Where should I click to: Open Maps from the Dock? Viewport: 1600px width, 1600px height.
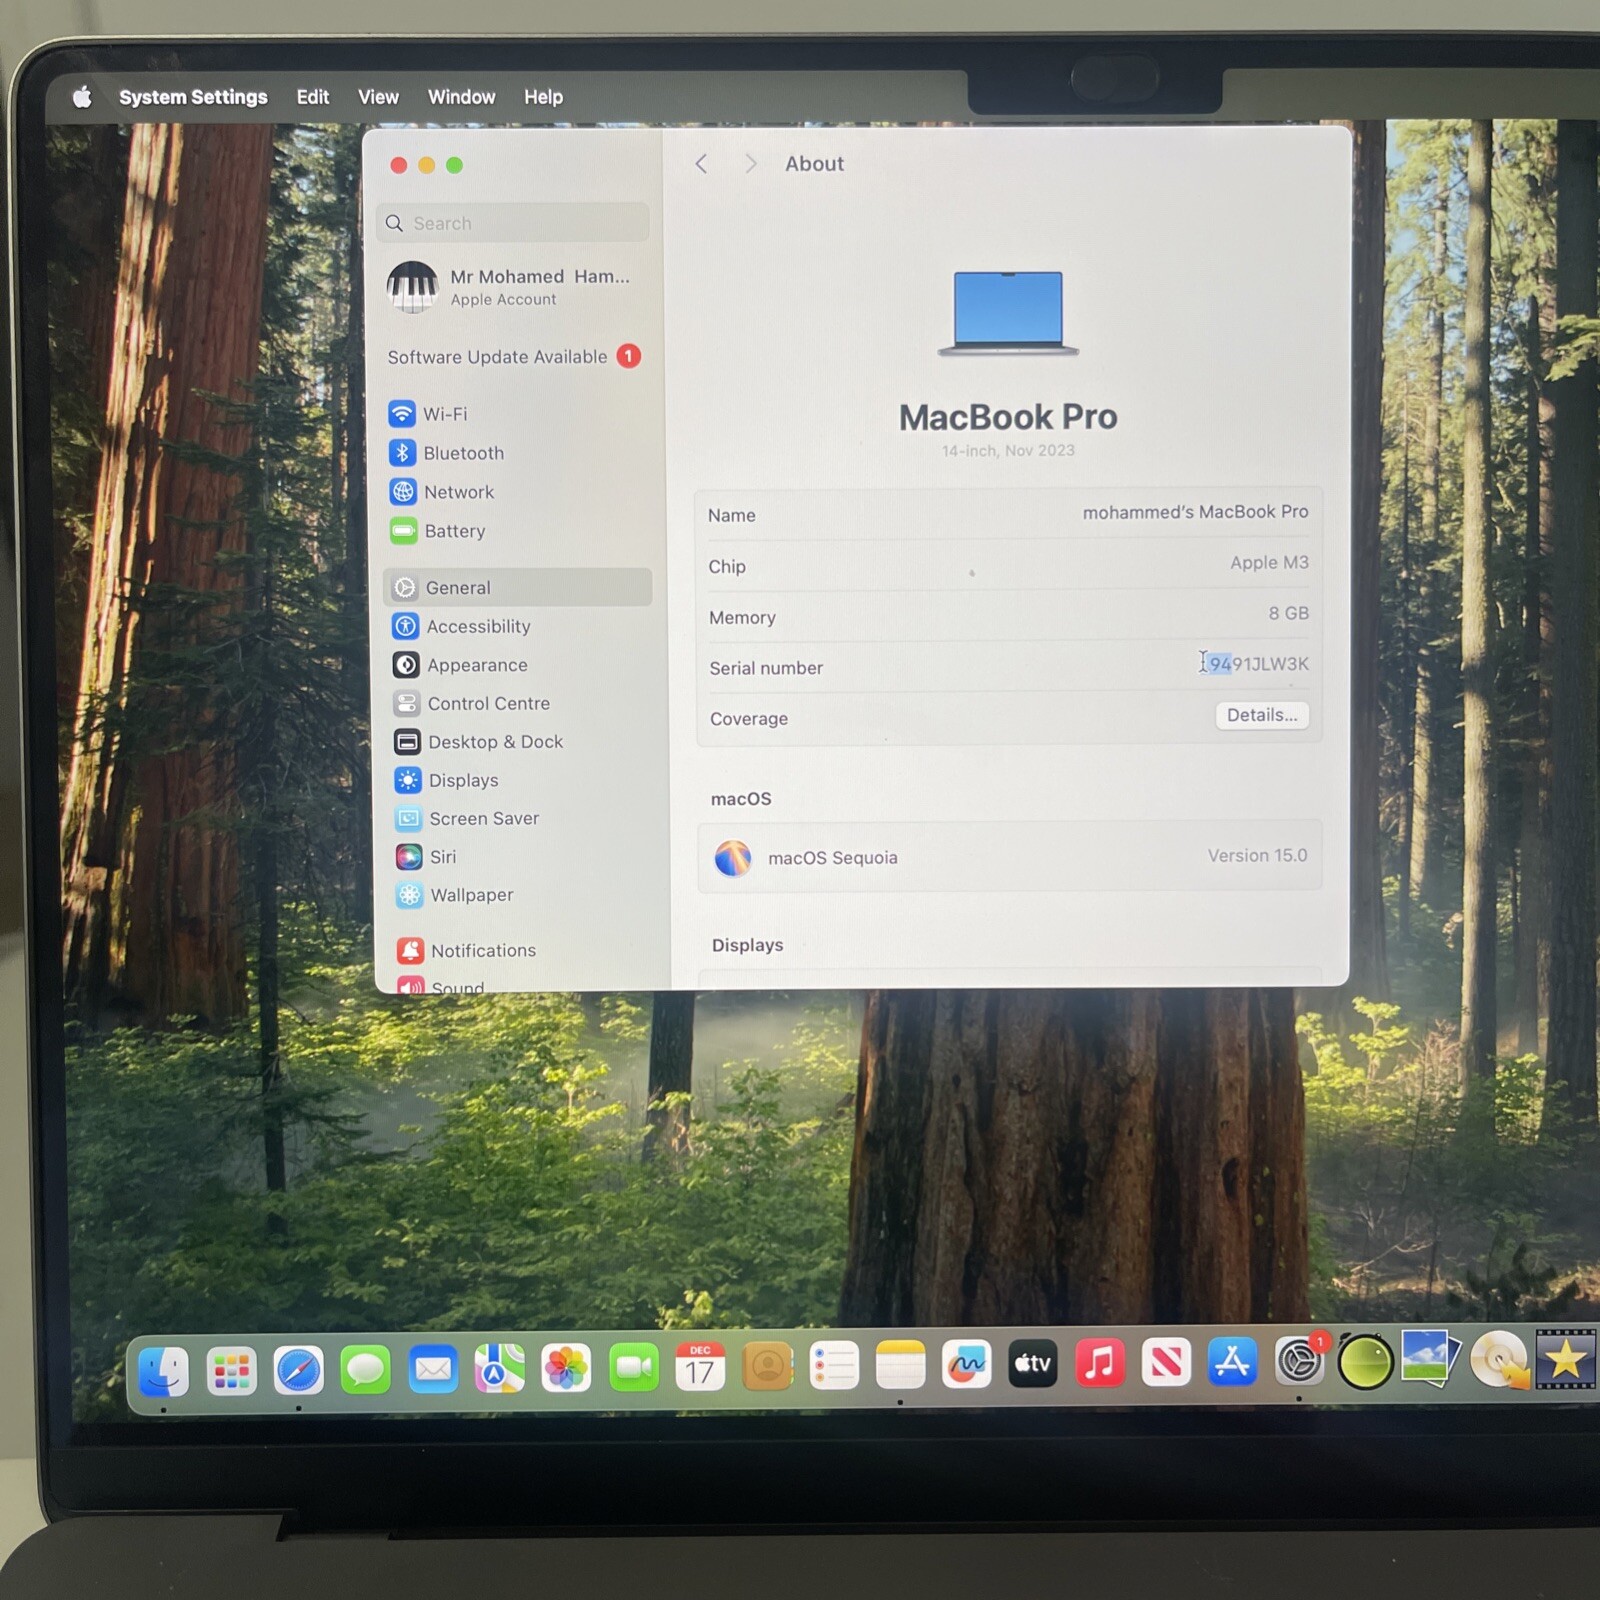point(499,1368)
